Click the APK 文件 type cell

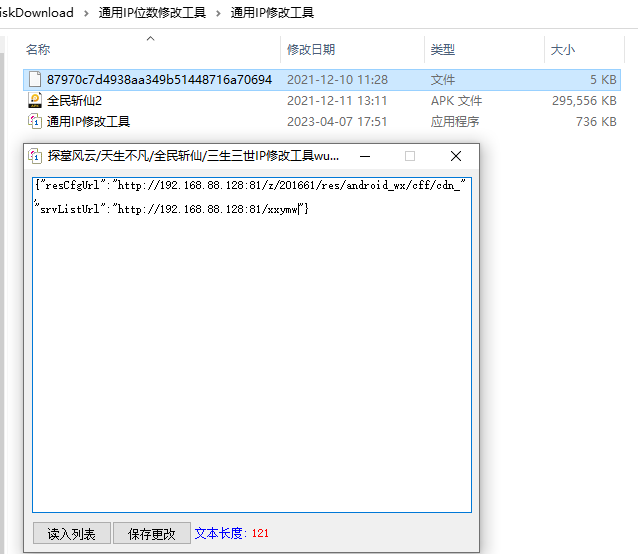coord(456,100)
